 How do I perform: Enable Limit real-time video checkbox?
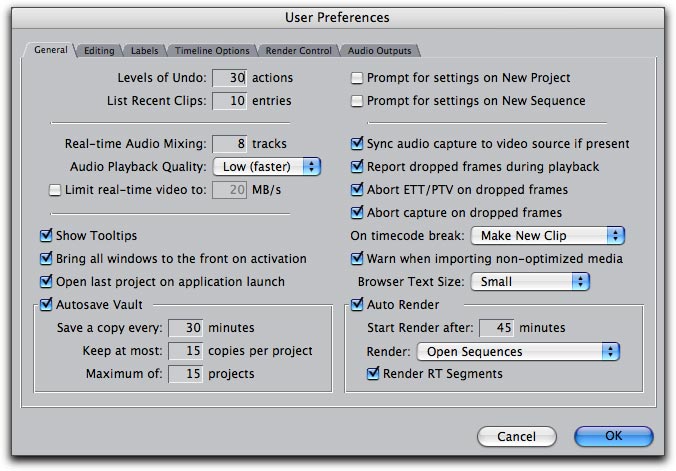(x=55, y=190)
